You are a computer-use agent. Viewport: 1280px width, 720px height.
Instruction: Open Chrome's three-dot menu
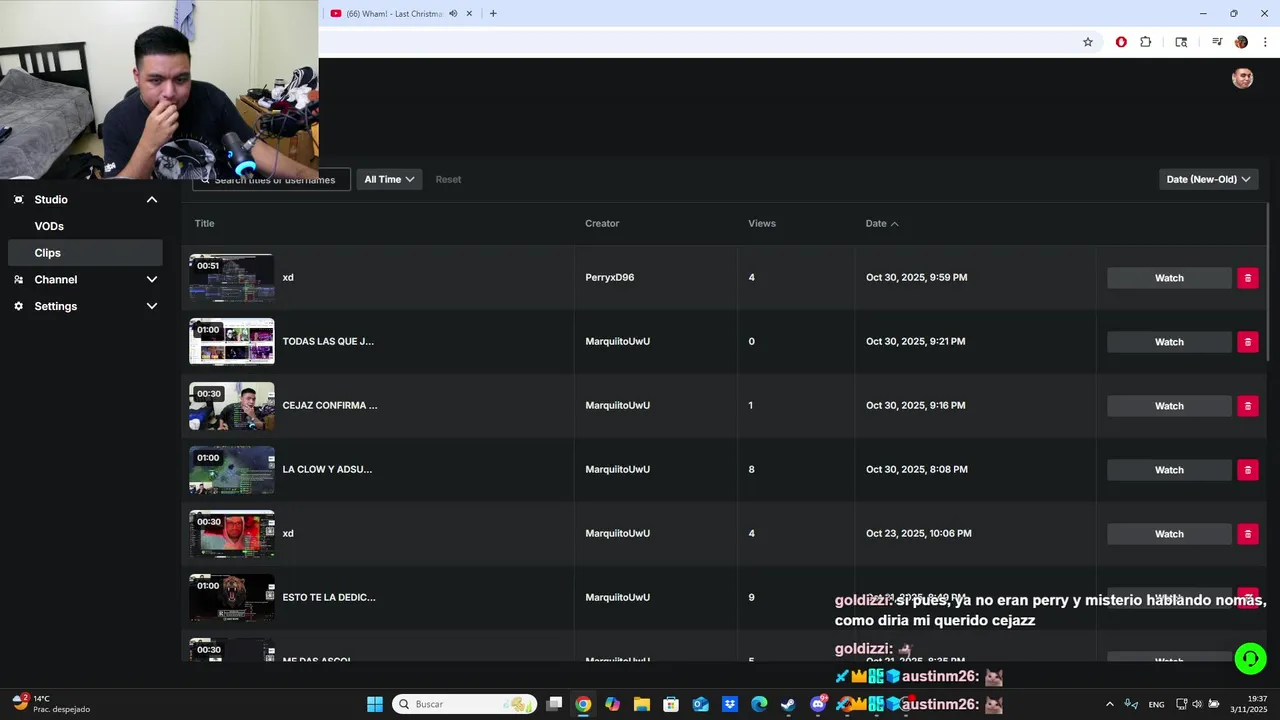point(1265,42)
